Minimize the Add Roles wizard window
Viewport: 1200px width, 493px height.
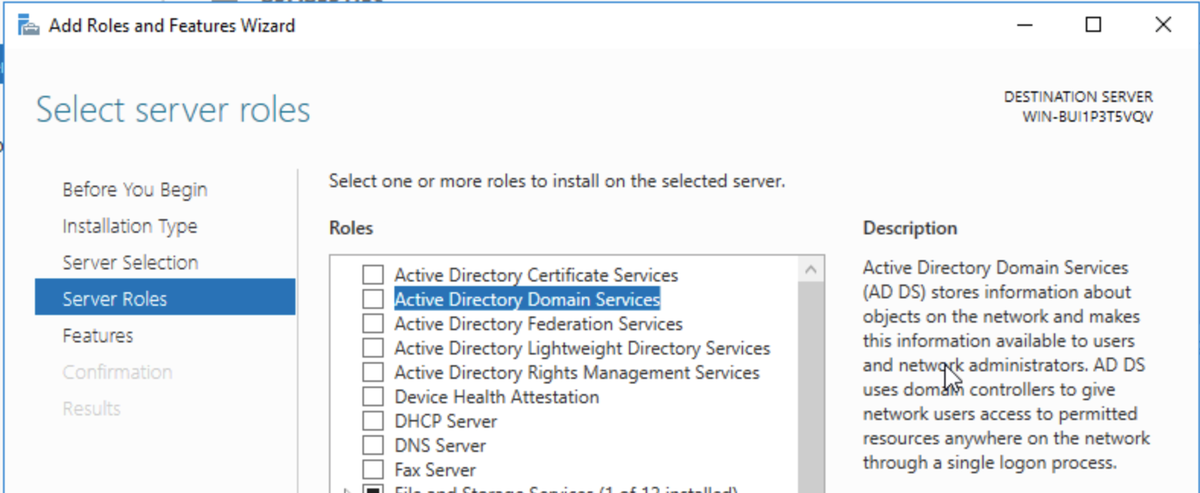1025,25
